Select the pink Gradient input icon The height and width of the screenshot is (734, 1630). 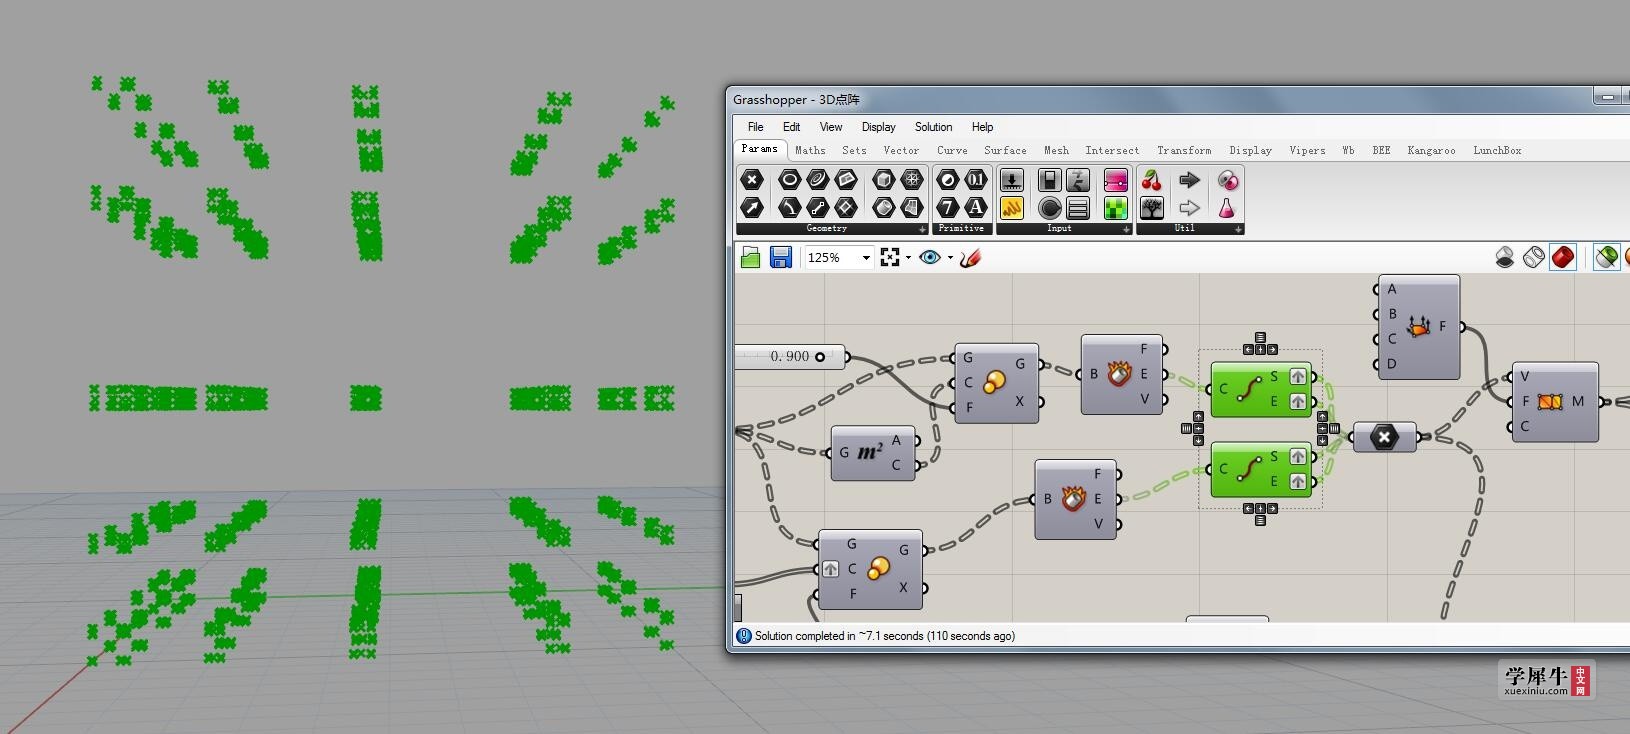(x=1116, y=180)
